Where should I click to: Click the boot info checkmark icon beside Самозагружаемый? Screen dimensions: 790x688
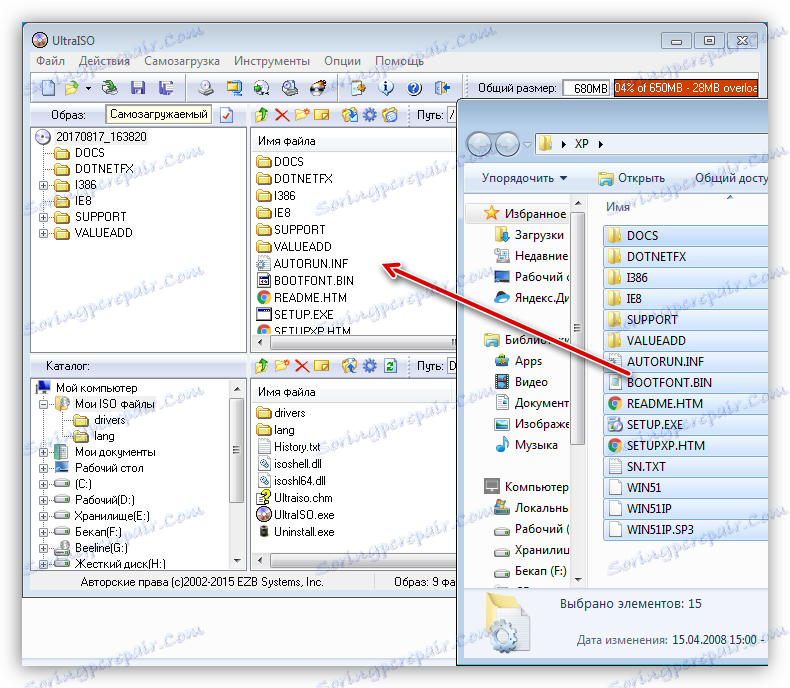coord(227,115)
